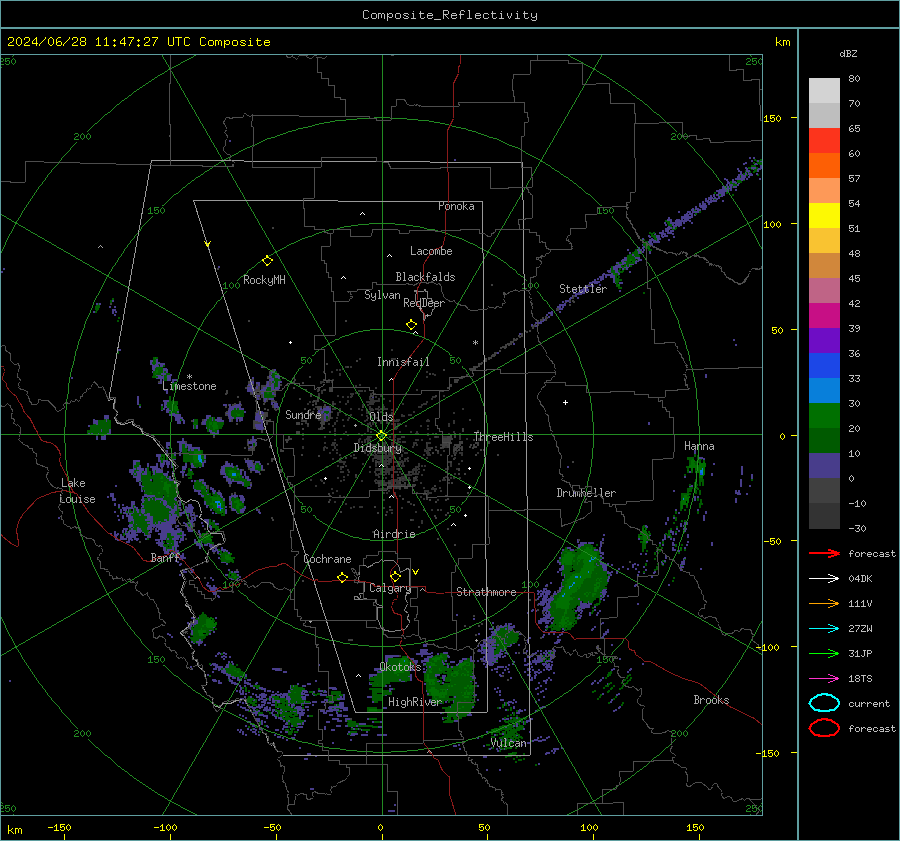Click the Strathmore city label
Viewport: 900px width, 841px height.
(486, 592)
